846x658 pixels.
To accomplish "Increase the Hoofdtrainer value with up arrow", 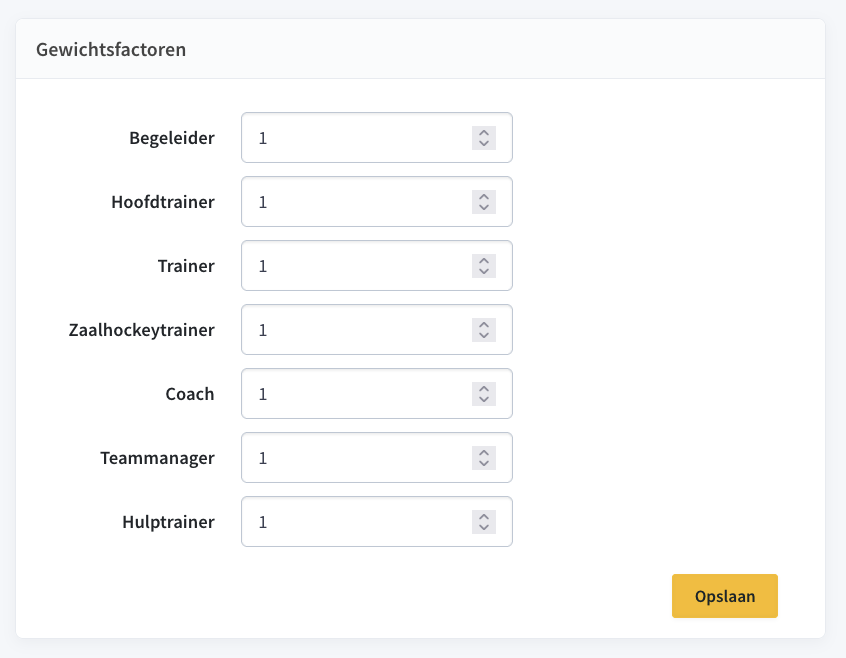I will click(x=484, y=196).
